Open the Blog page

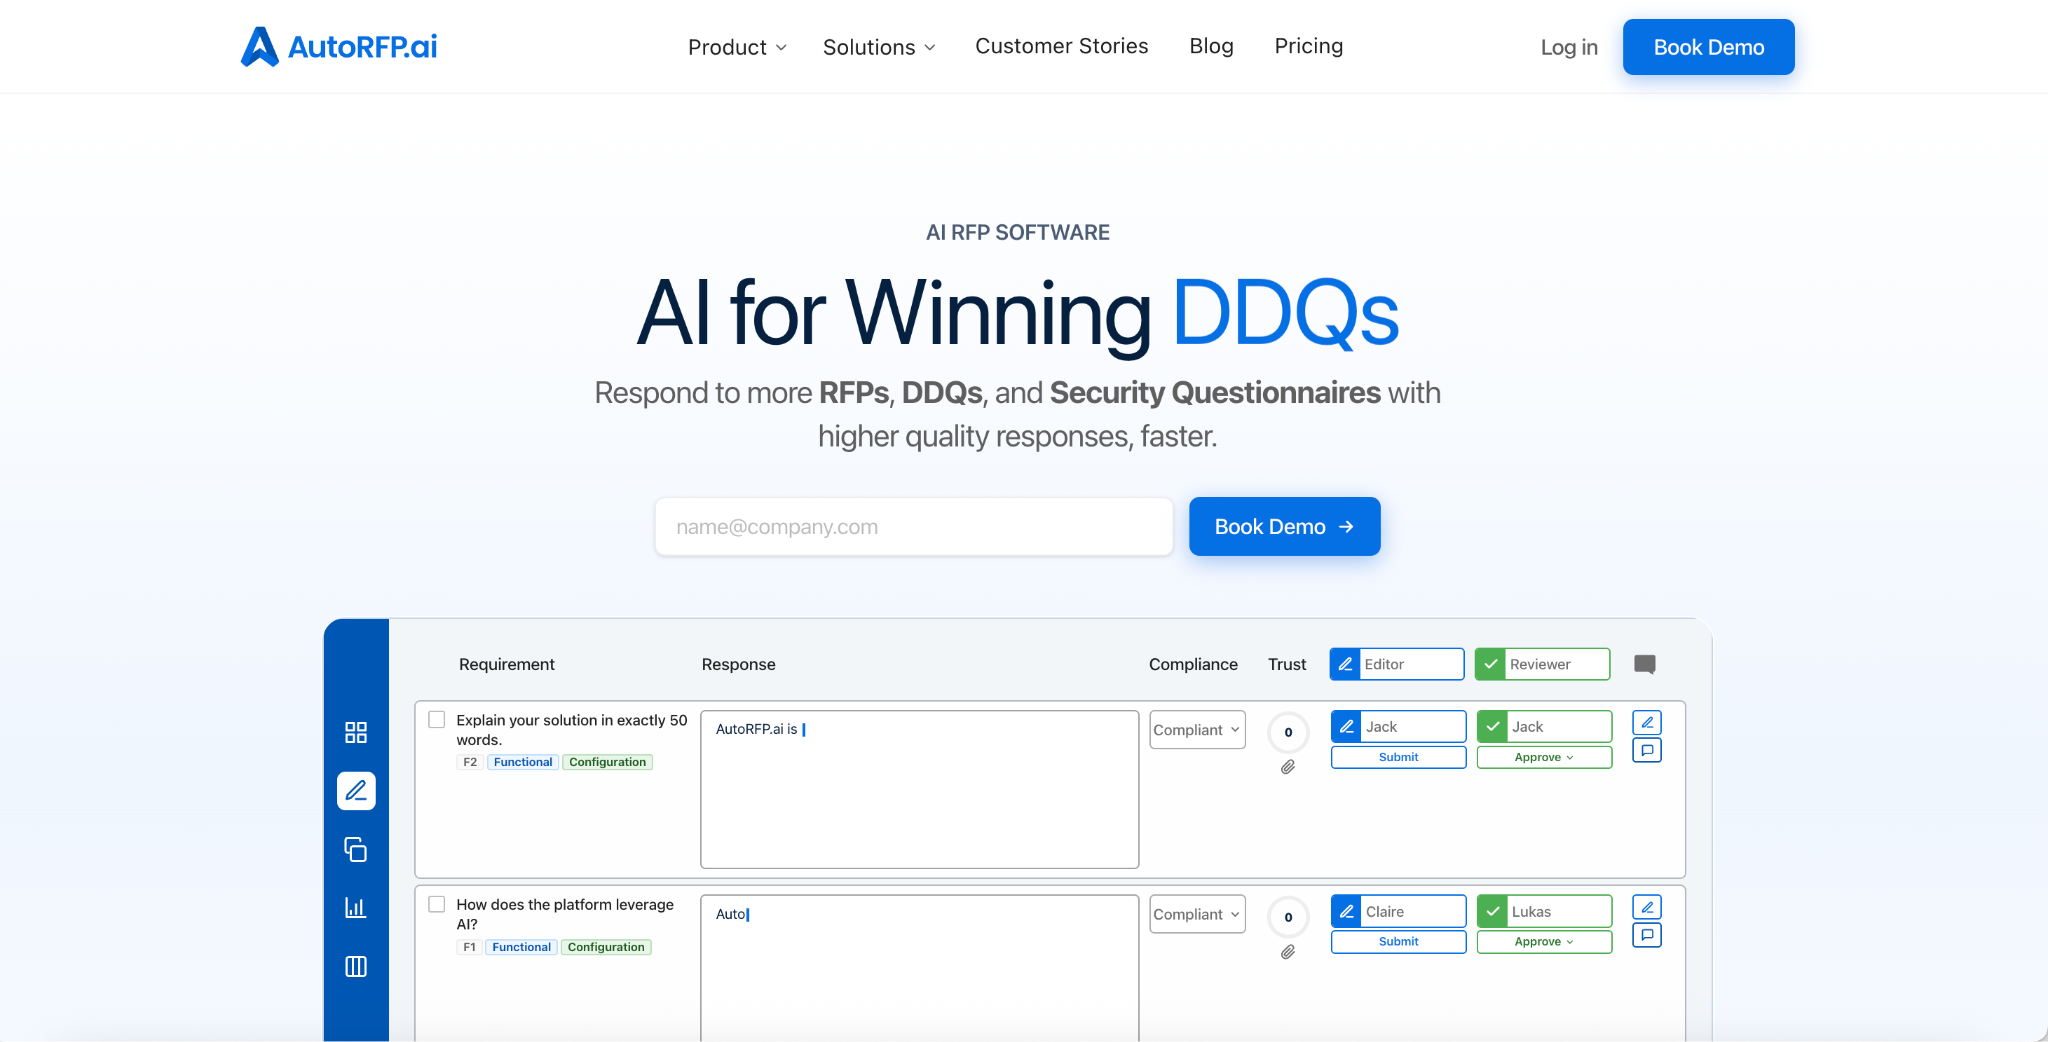pyautogui.click(x=1211, y=46)
